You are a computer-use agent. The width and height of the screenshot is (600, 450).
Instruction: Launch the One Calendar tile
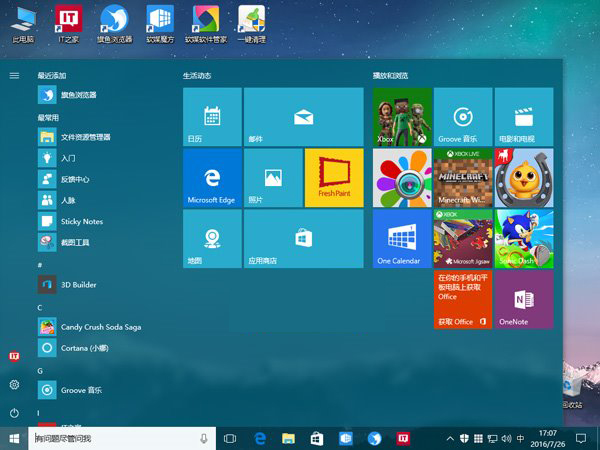tap(402, 238)
